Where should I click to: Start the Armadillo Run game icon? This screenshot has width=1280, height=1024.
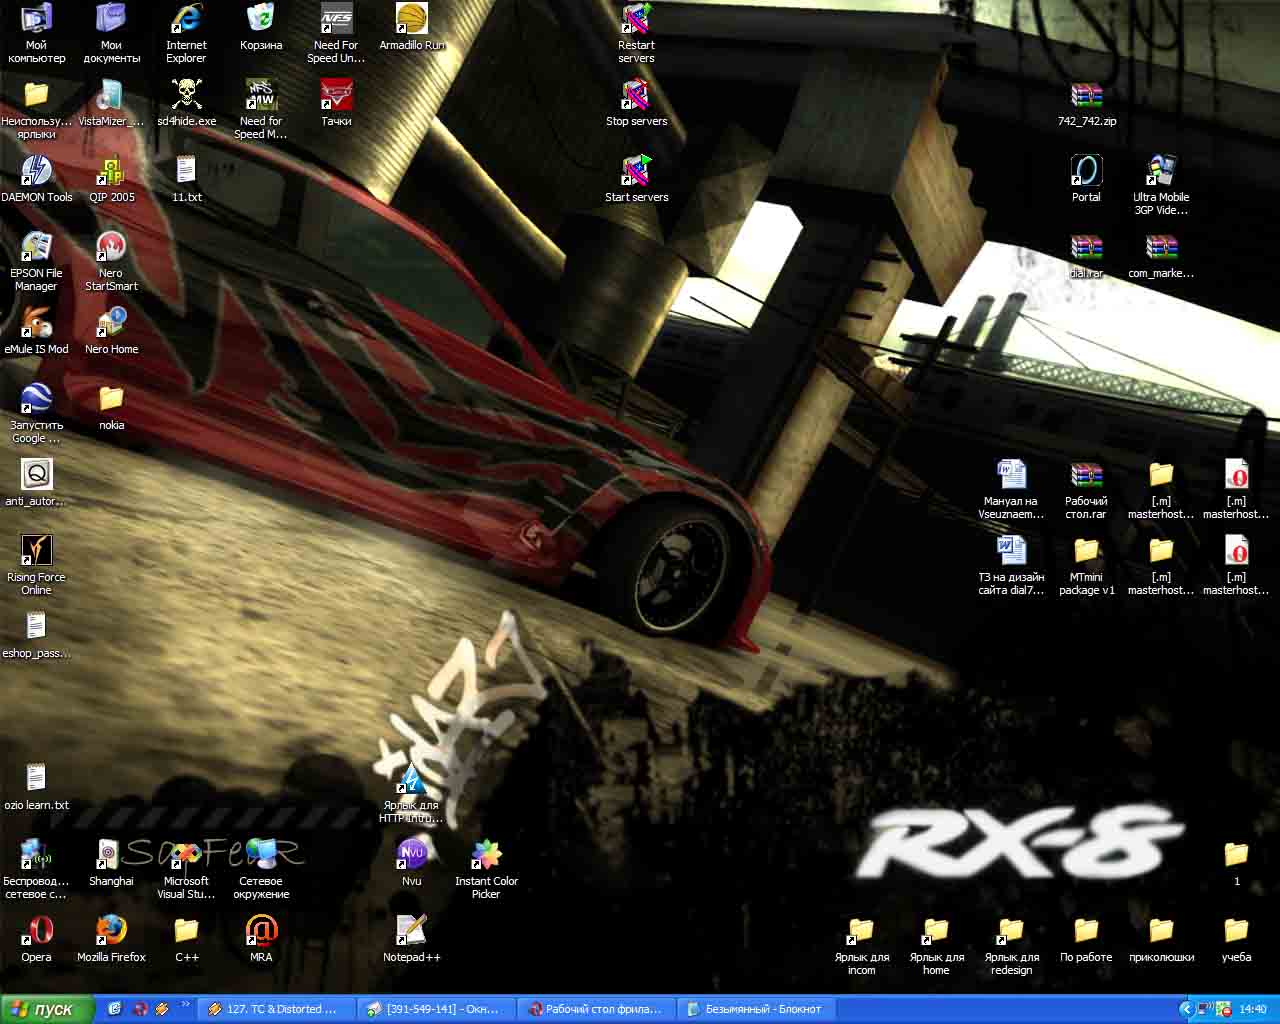[x=412, y=28]
